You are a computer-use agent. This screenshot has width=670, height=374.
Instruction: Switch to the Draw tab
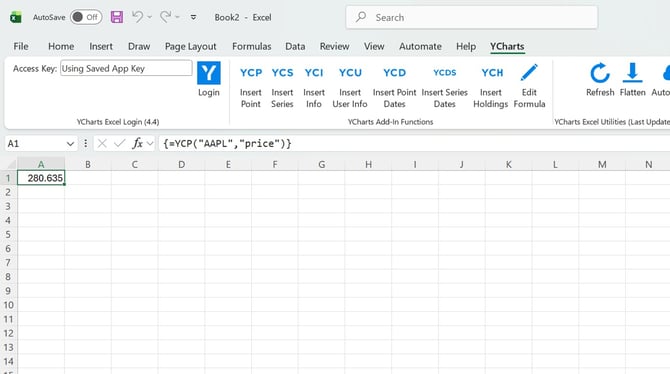click(x=139, y=46)
